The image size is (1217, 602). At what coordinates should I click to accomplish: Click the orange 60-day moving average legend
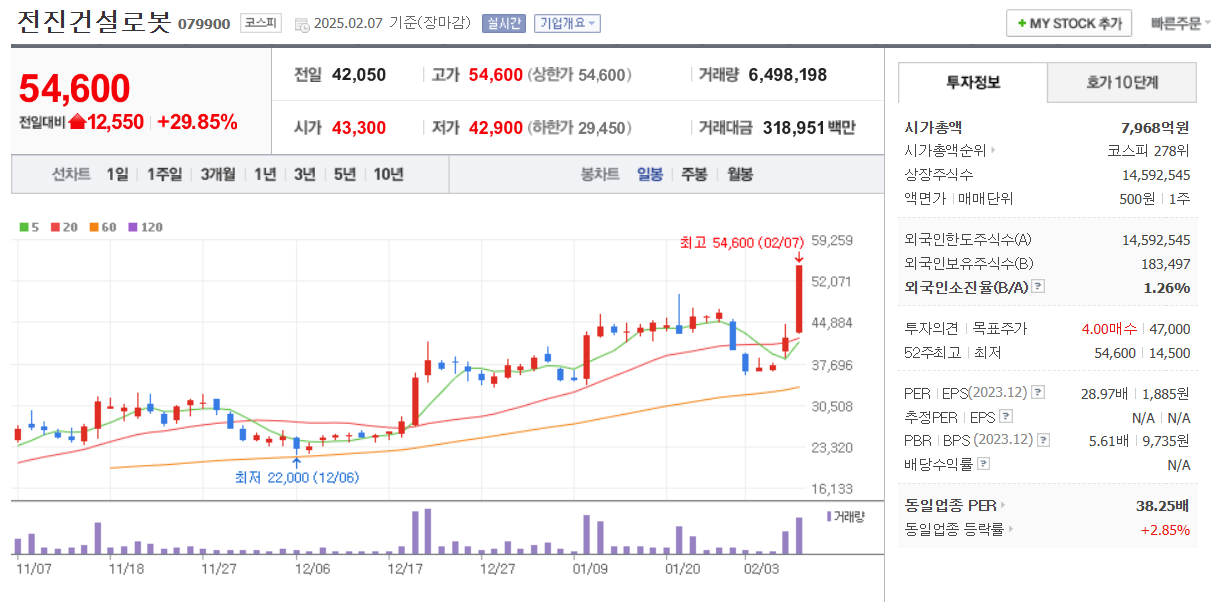[x=103, y=227]
